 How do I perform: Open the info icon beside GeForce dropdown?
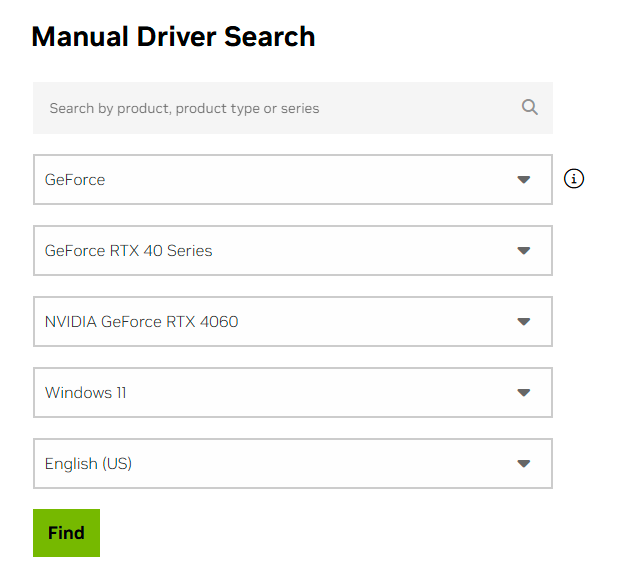click(573, 179)
